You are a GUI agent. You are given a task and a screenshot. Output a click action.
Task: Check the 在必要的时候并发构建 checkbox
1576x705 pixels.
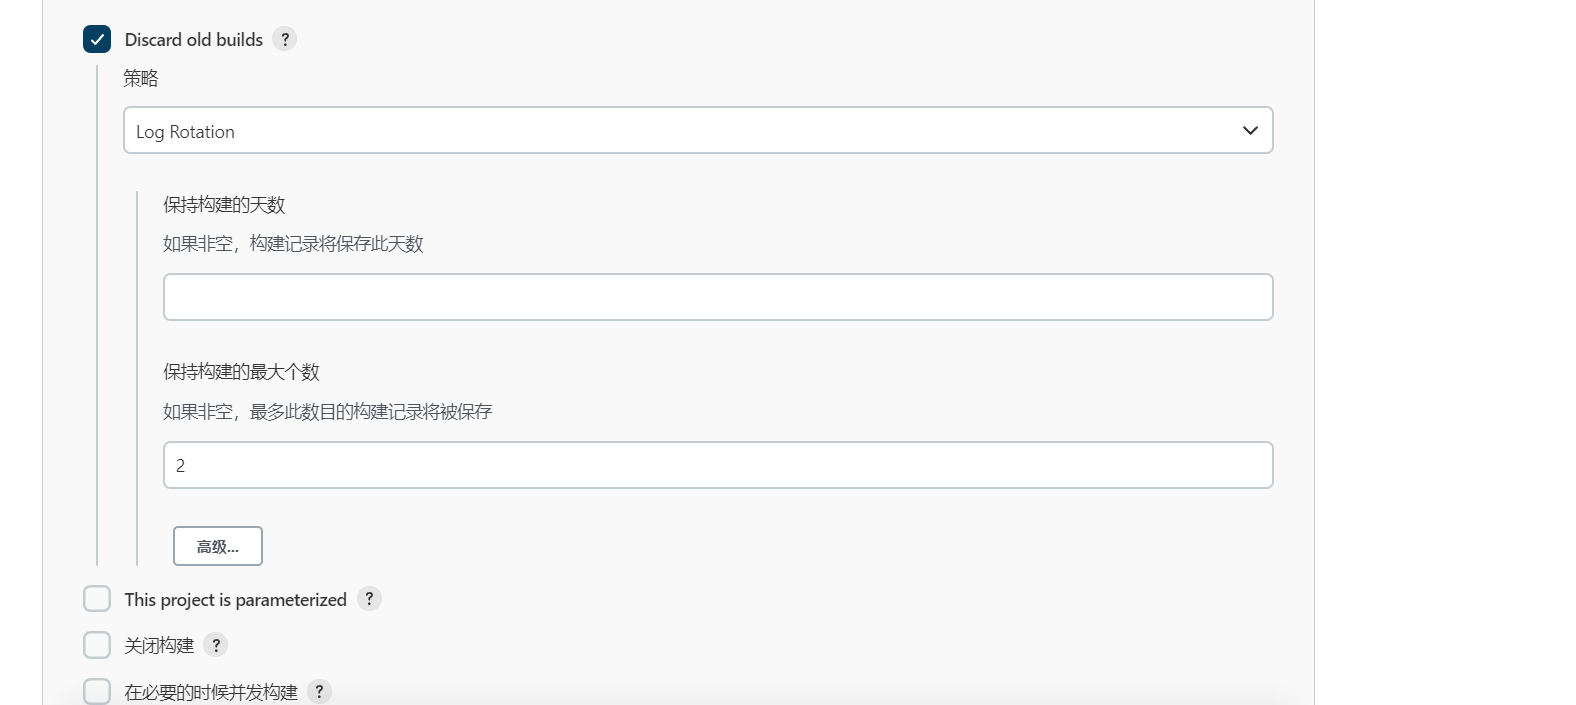97,691
